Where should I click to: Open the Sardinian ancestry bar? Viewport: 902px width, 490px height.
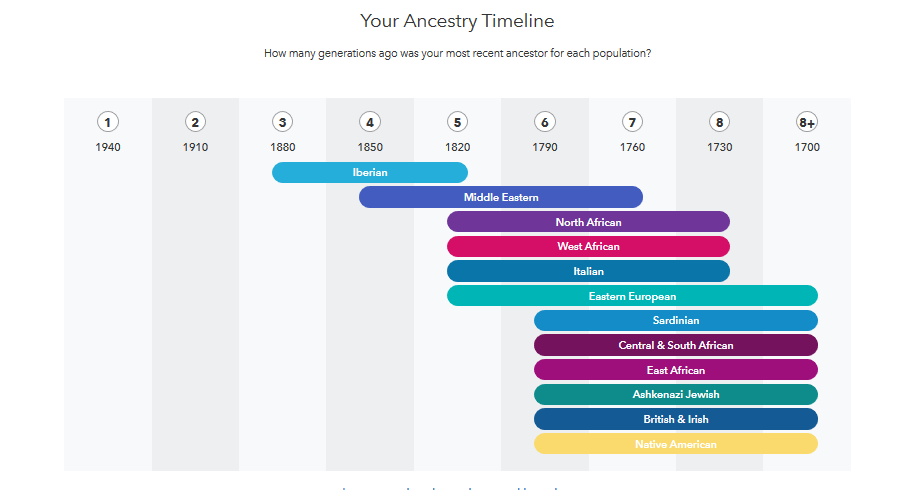pos(676,320)
